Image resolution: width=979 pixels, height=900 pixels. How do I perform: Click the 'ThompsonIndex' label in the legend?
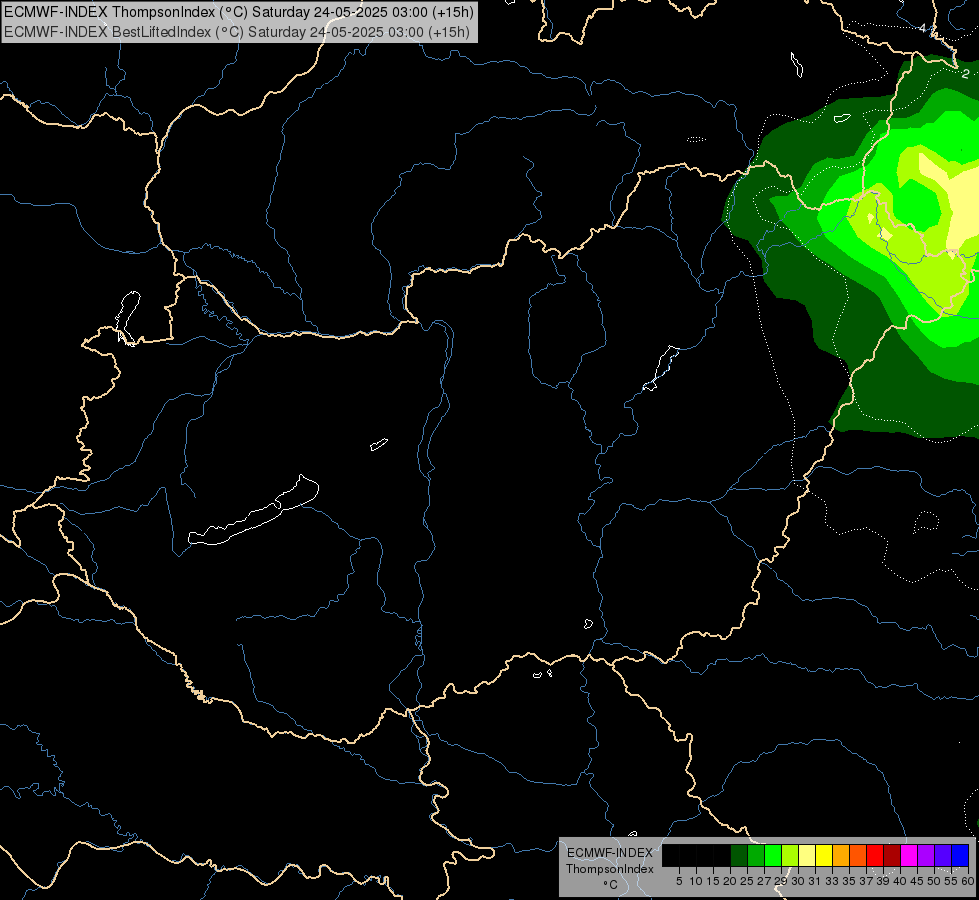(x=610, y=869)
